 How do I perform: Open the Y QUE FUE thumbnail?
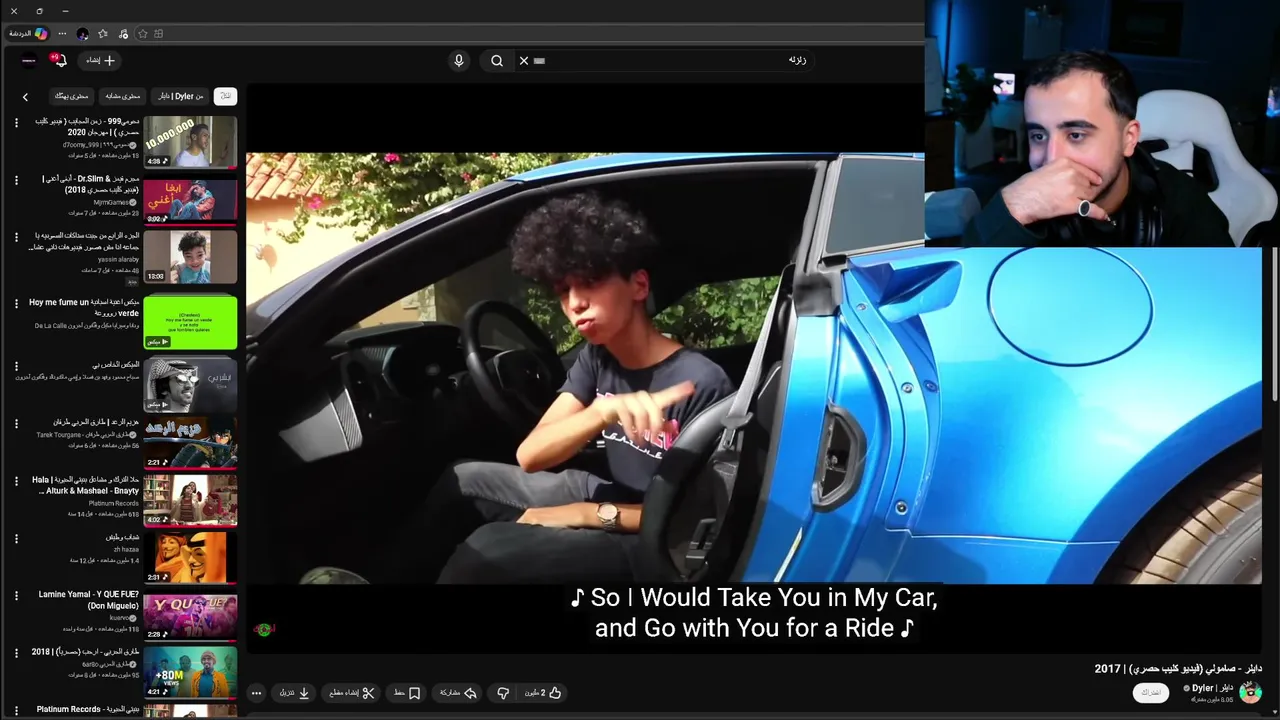(190, 615)
